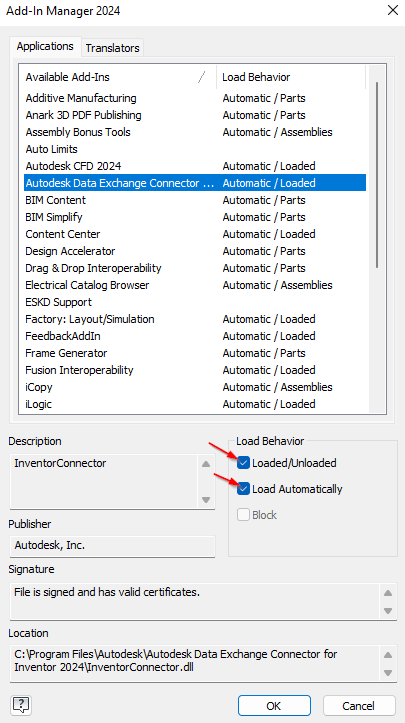Select Assembly Bonus Tools add-in

pos(195,132)
